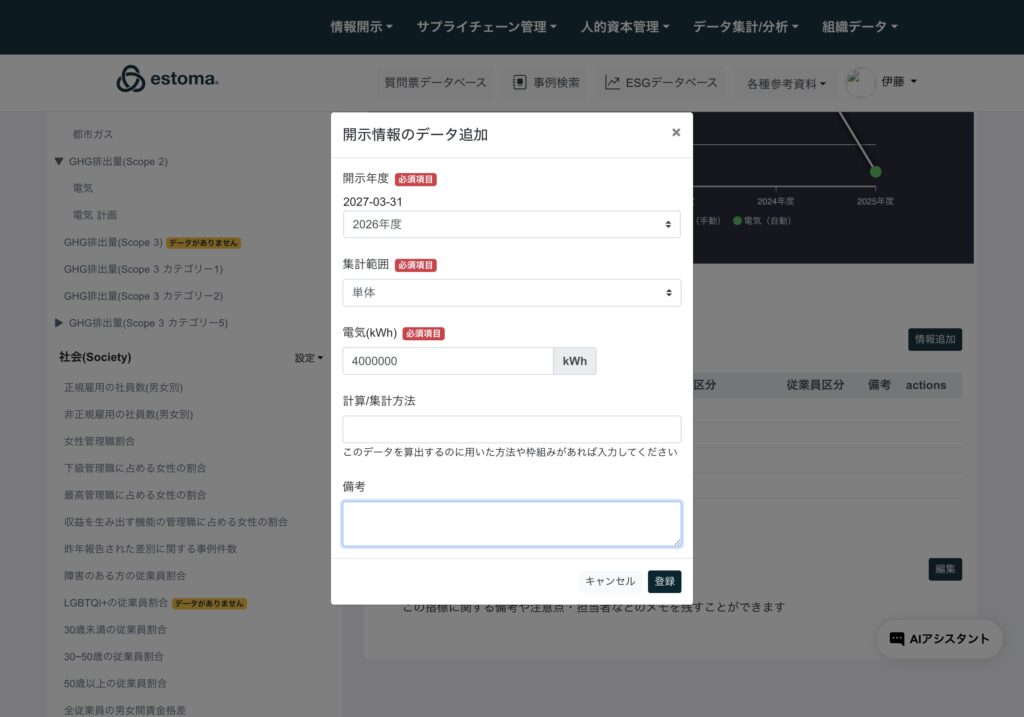The height and width of the screenshot is (717, 1024).
Task: Open the ESGデータベース chart link
Action: point(661,83)
